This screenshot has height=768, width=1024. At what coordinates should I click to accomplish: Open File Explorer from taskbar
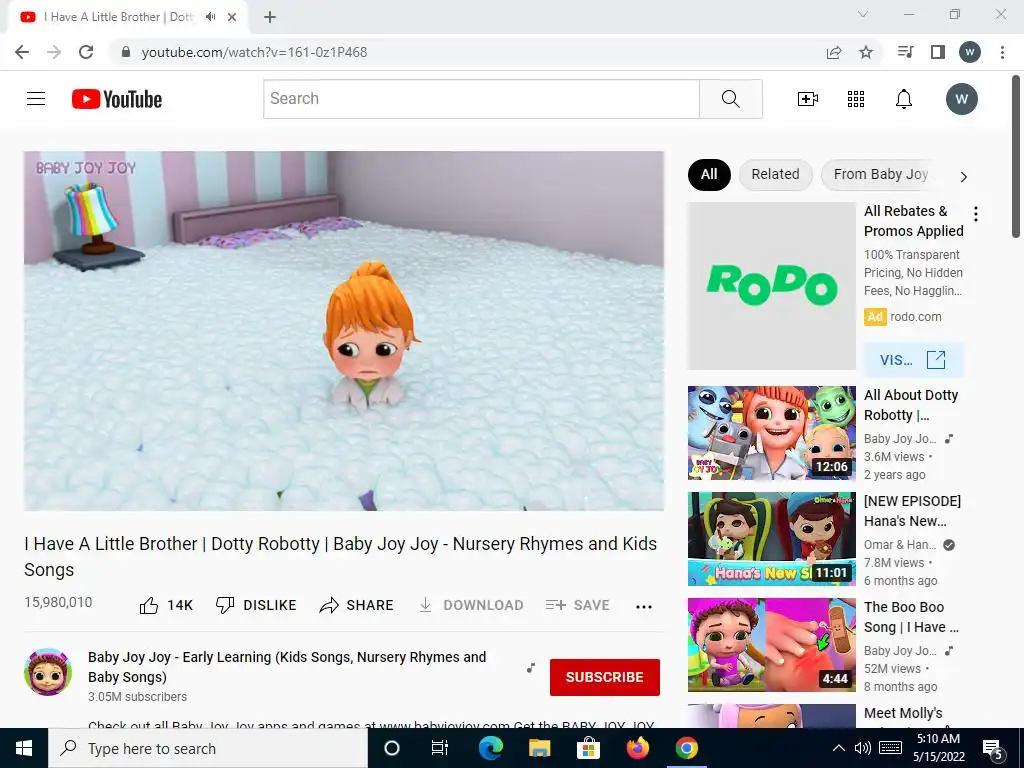pyautogui.click(x=539, y=748)
